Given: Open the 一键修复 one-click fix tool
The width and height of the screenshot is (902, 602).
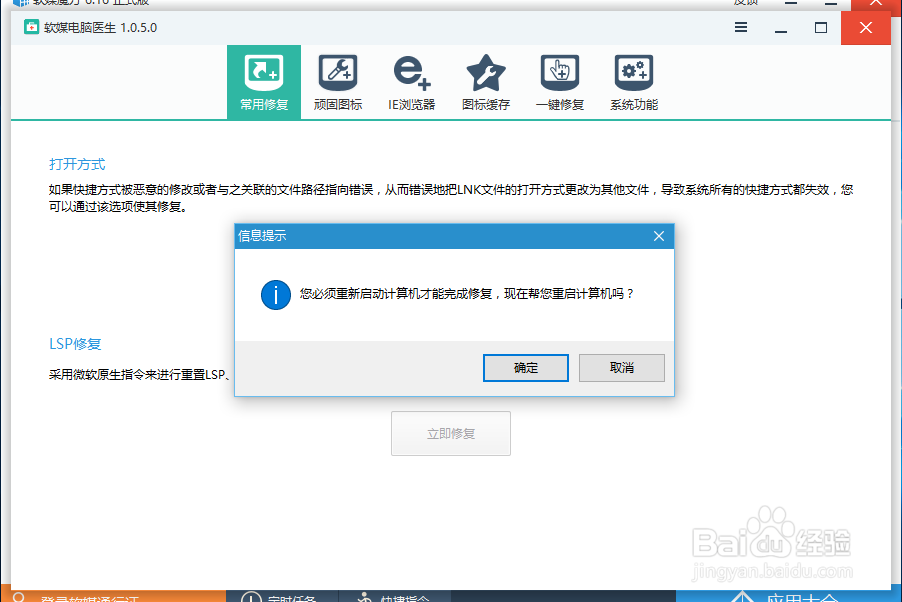Looking at the screenshot, I should pos(559,80).
